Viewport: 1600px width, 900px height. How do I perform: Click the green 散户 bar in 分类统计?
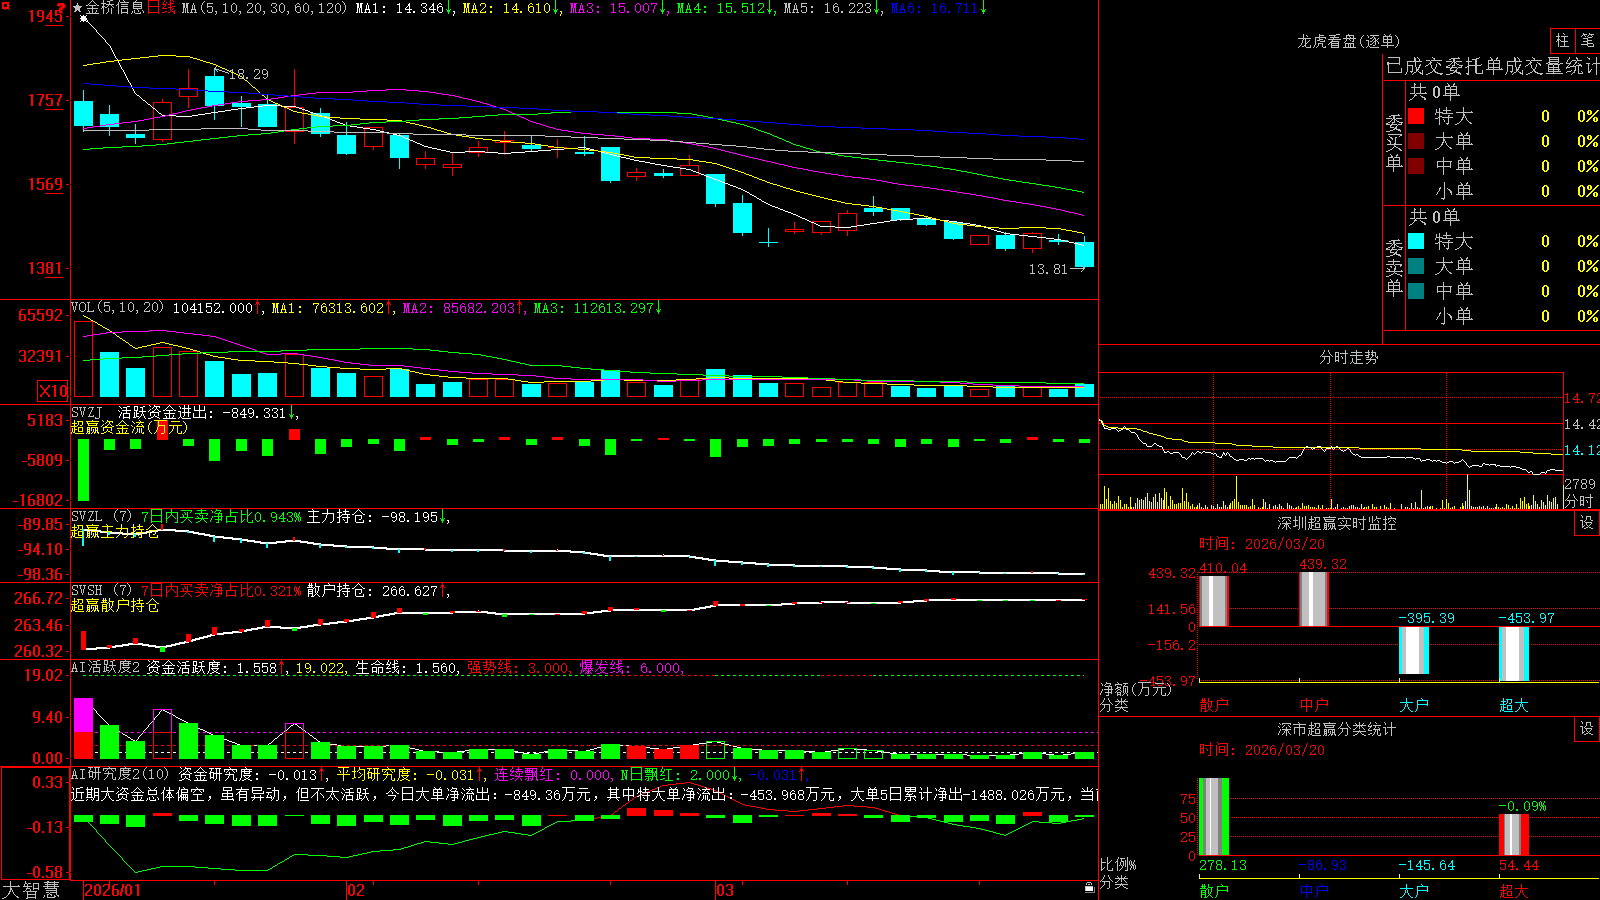[x=1213, y=817]
